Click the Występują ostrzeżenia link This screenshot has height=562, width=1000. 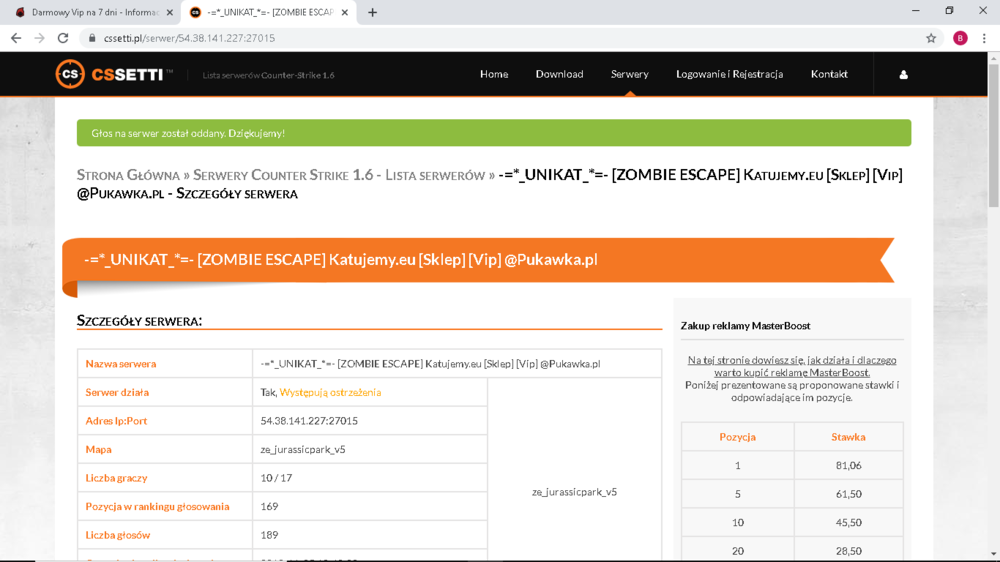click(330, 392)
